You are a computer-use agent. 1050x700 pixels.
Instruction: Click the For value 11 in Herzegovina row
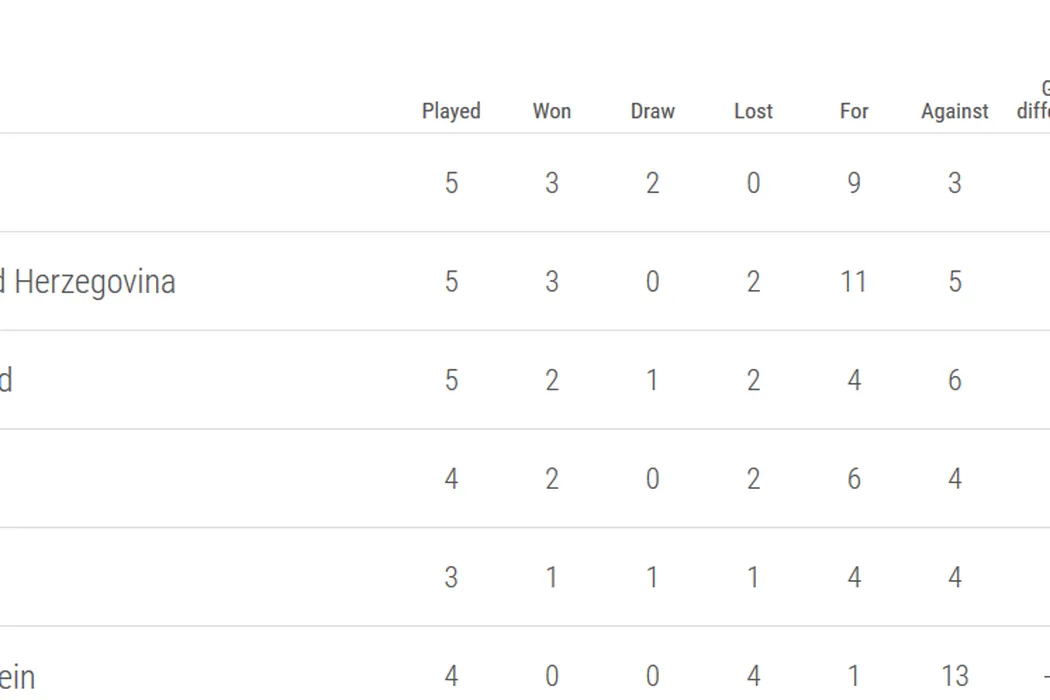[853, 282]
